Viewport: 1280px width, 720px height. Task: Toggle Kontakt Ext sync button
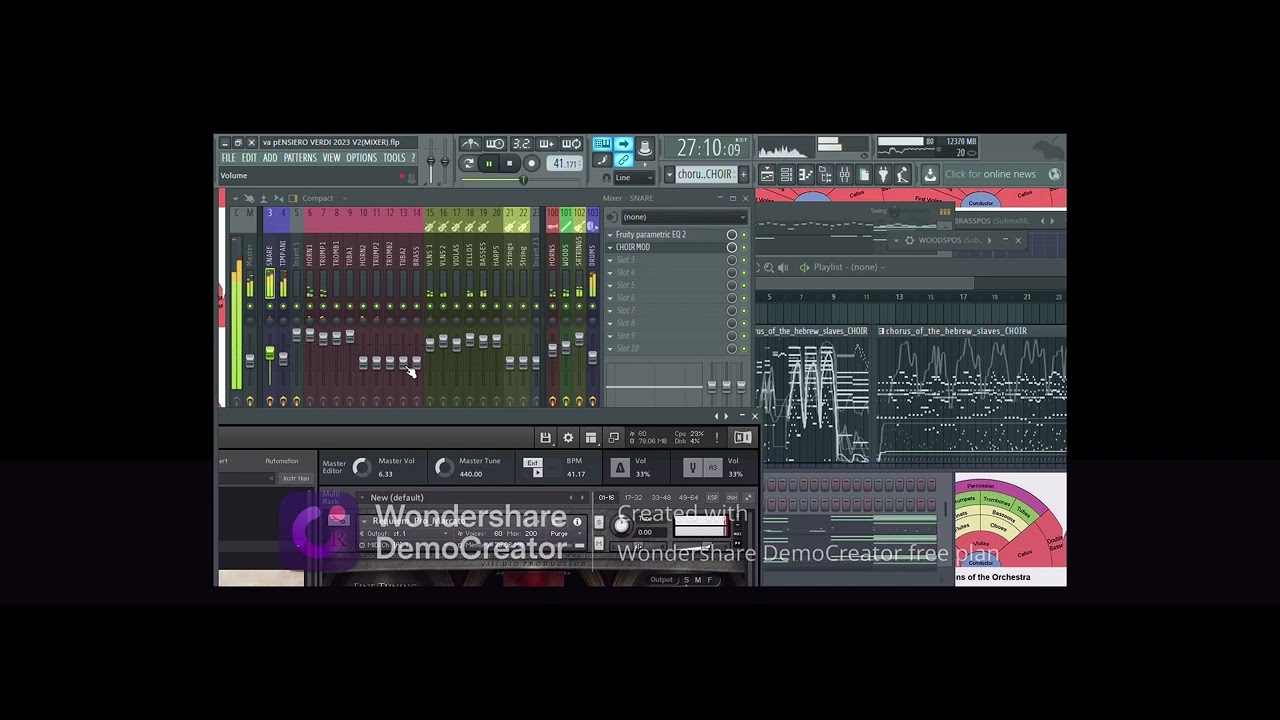tap(532, 463)
